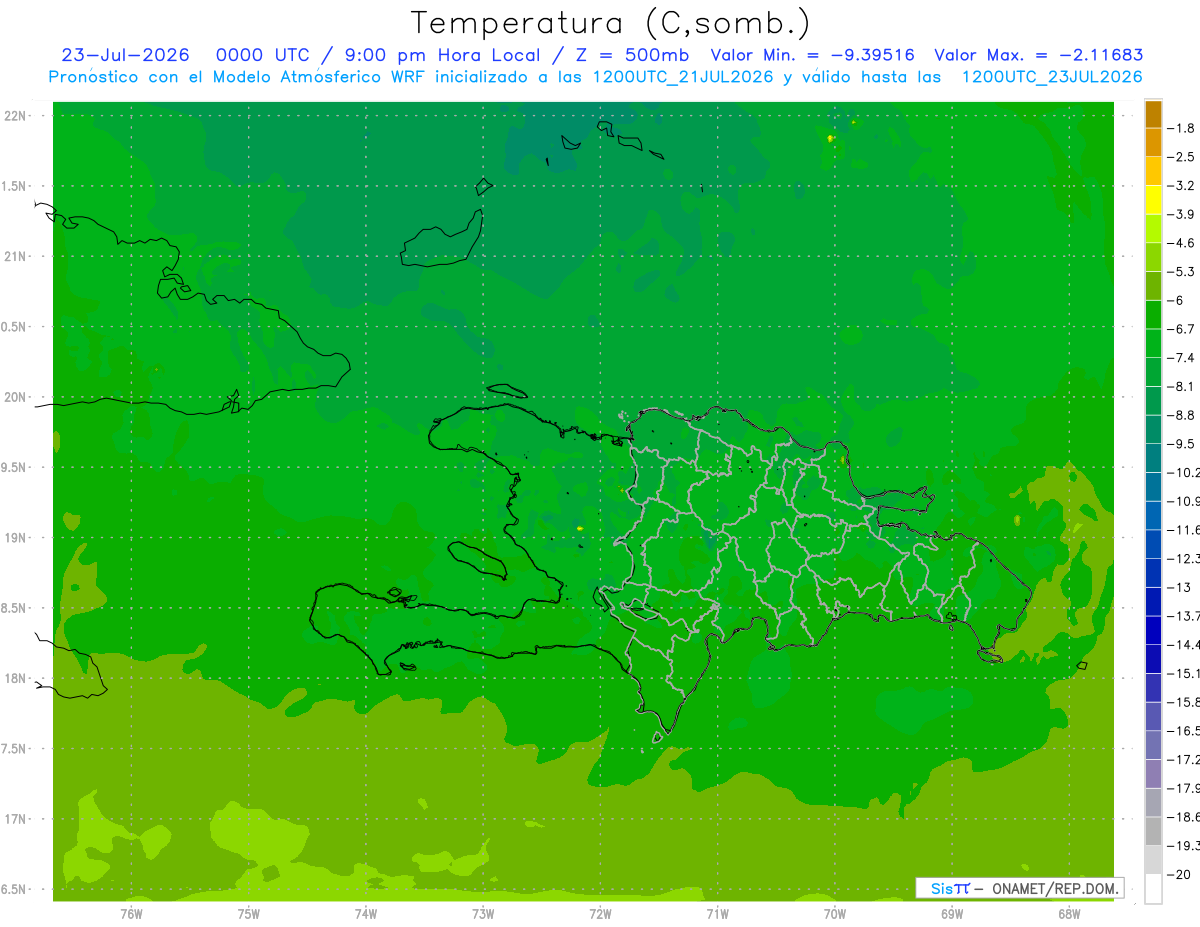
Task: Select the date text 23-Jul-2026
Action: tap(125, 55)
